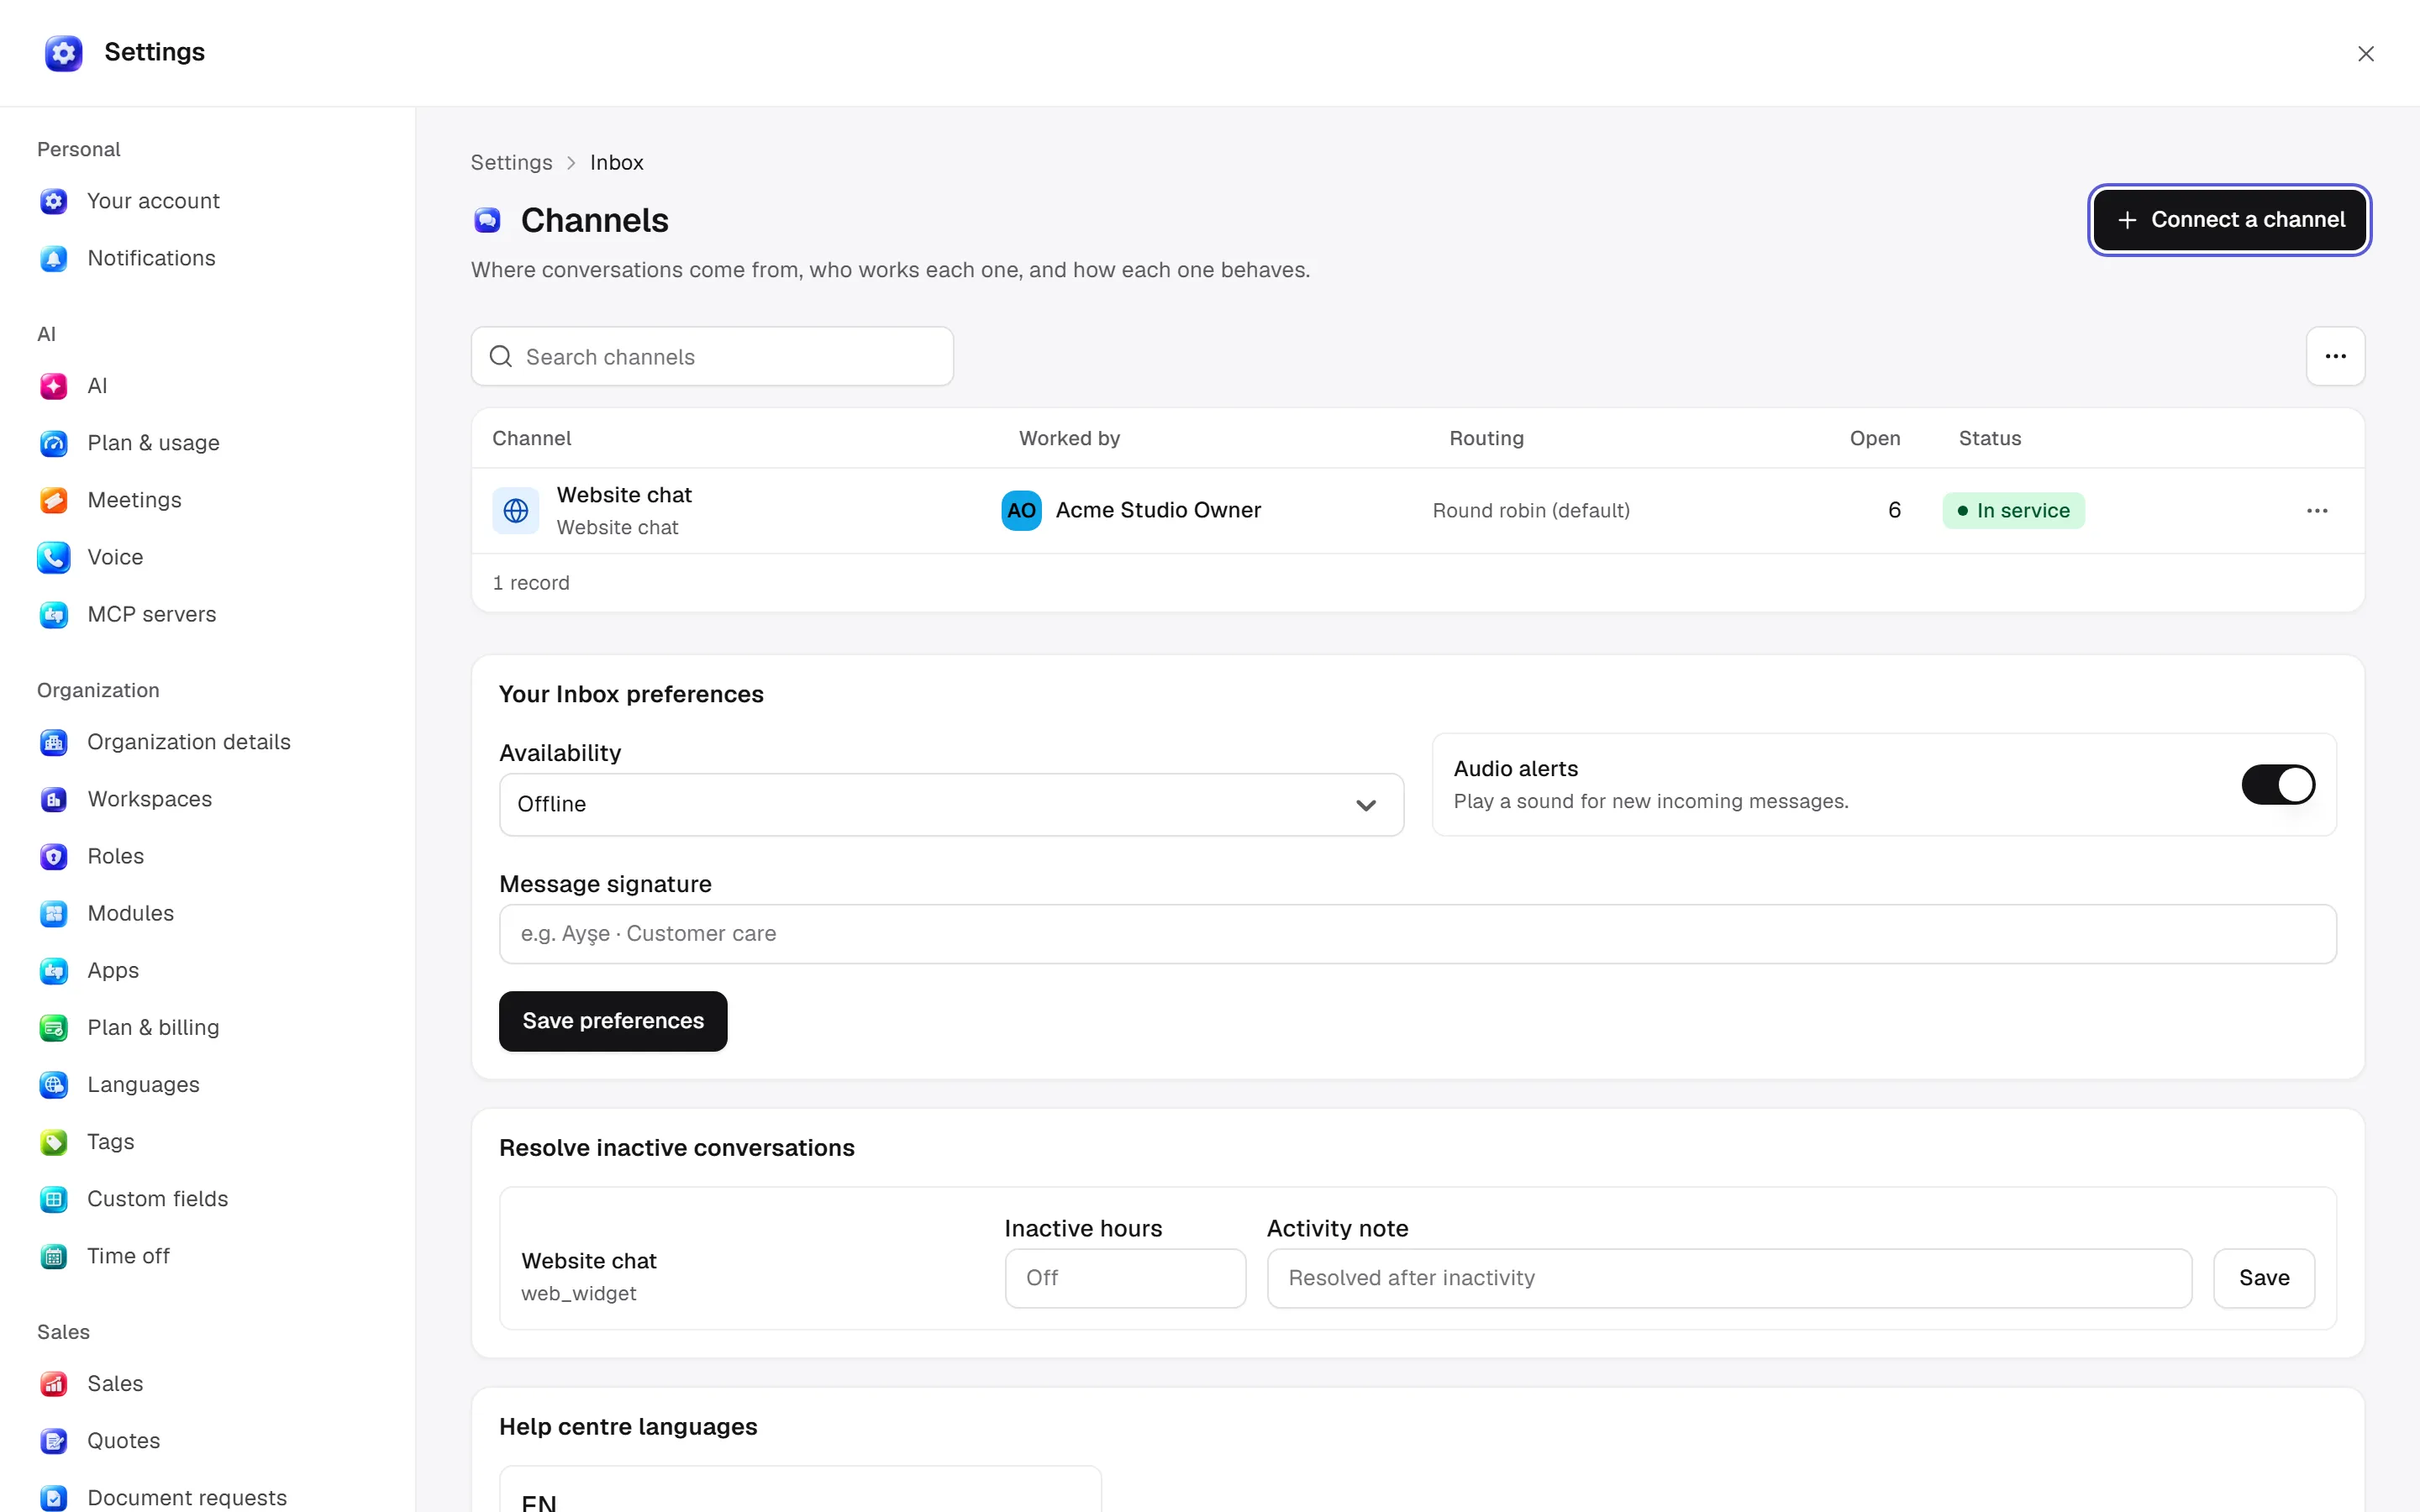Open the Roles shield icon
This screenshot has height=1512, width=2420.
coord(53,856)
